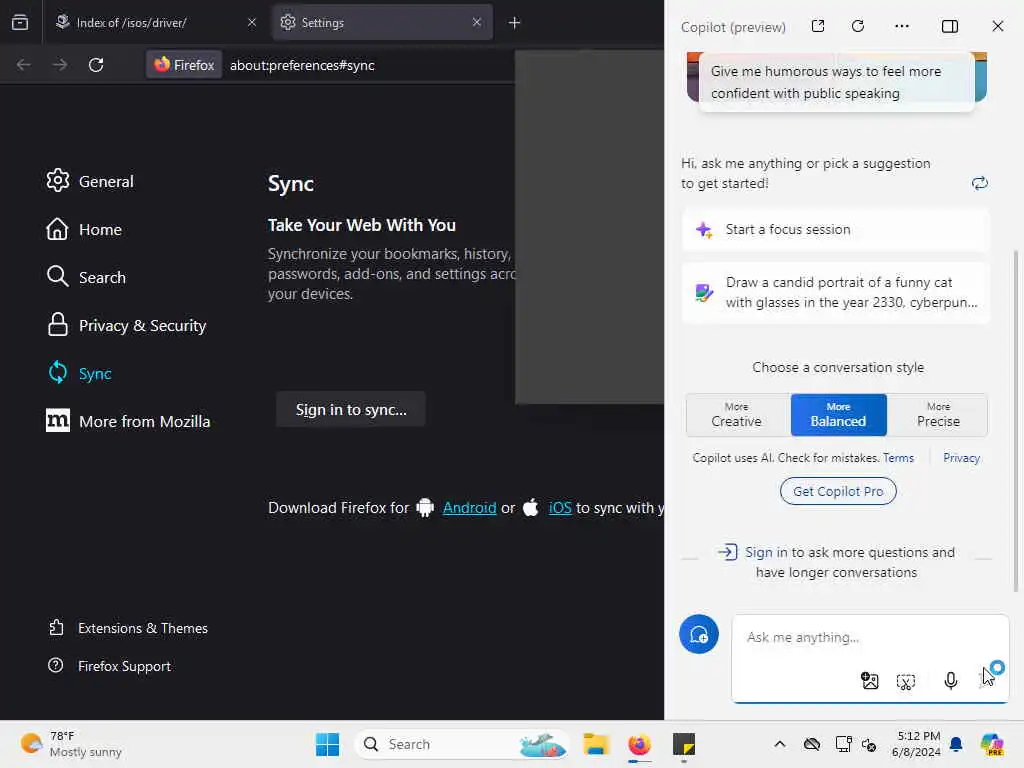The width and height of the screenshot is (1024, 768).
Task: Open Search settings category
Action: tap(86, 277)
